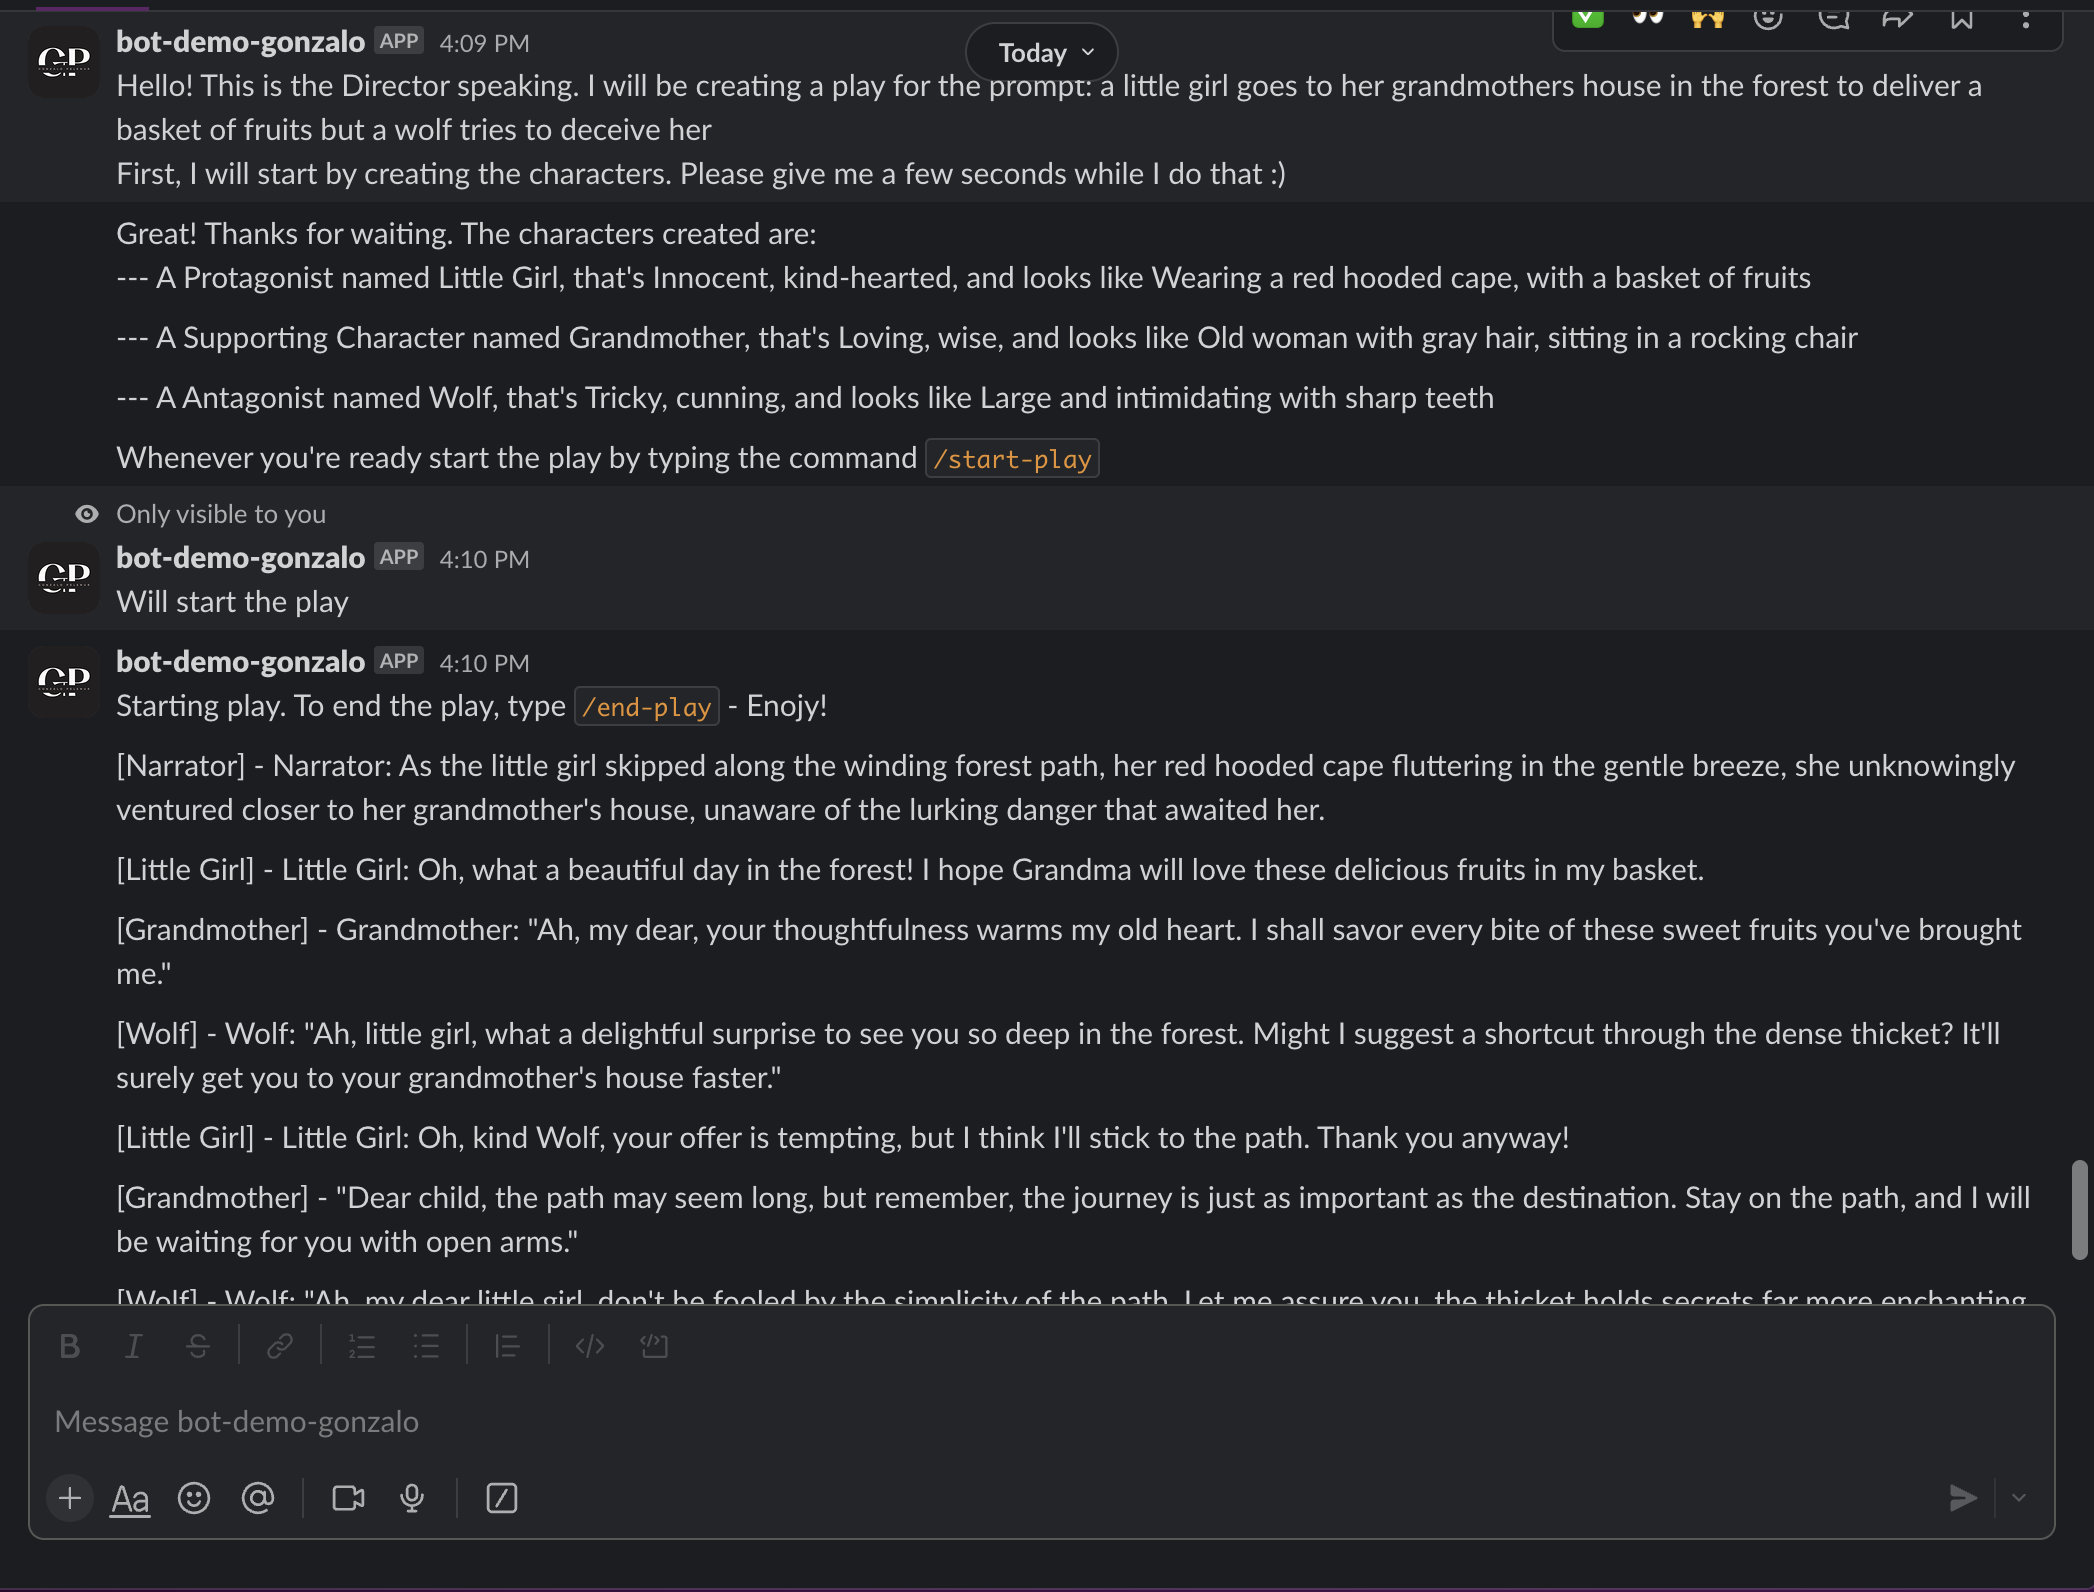Insert a link using the link icon

pos(279,1346)
